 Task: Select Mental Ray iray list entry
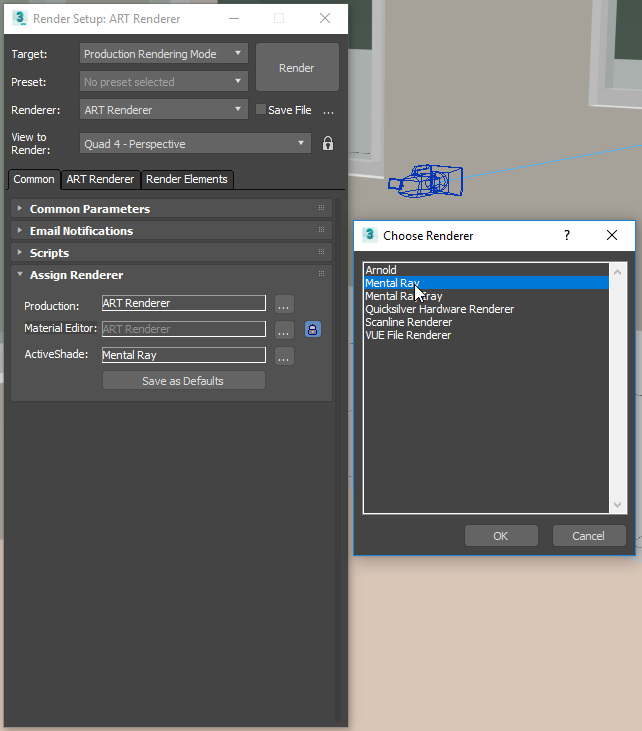(486, 296)
